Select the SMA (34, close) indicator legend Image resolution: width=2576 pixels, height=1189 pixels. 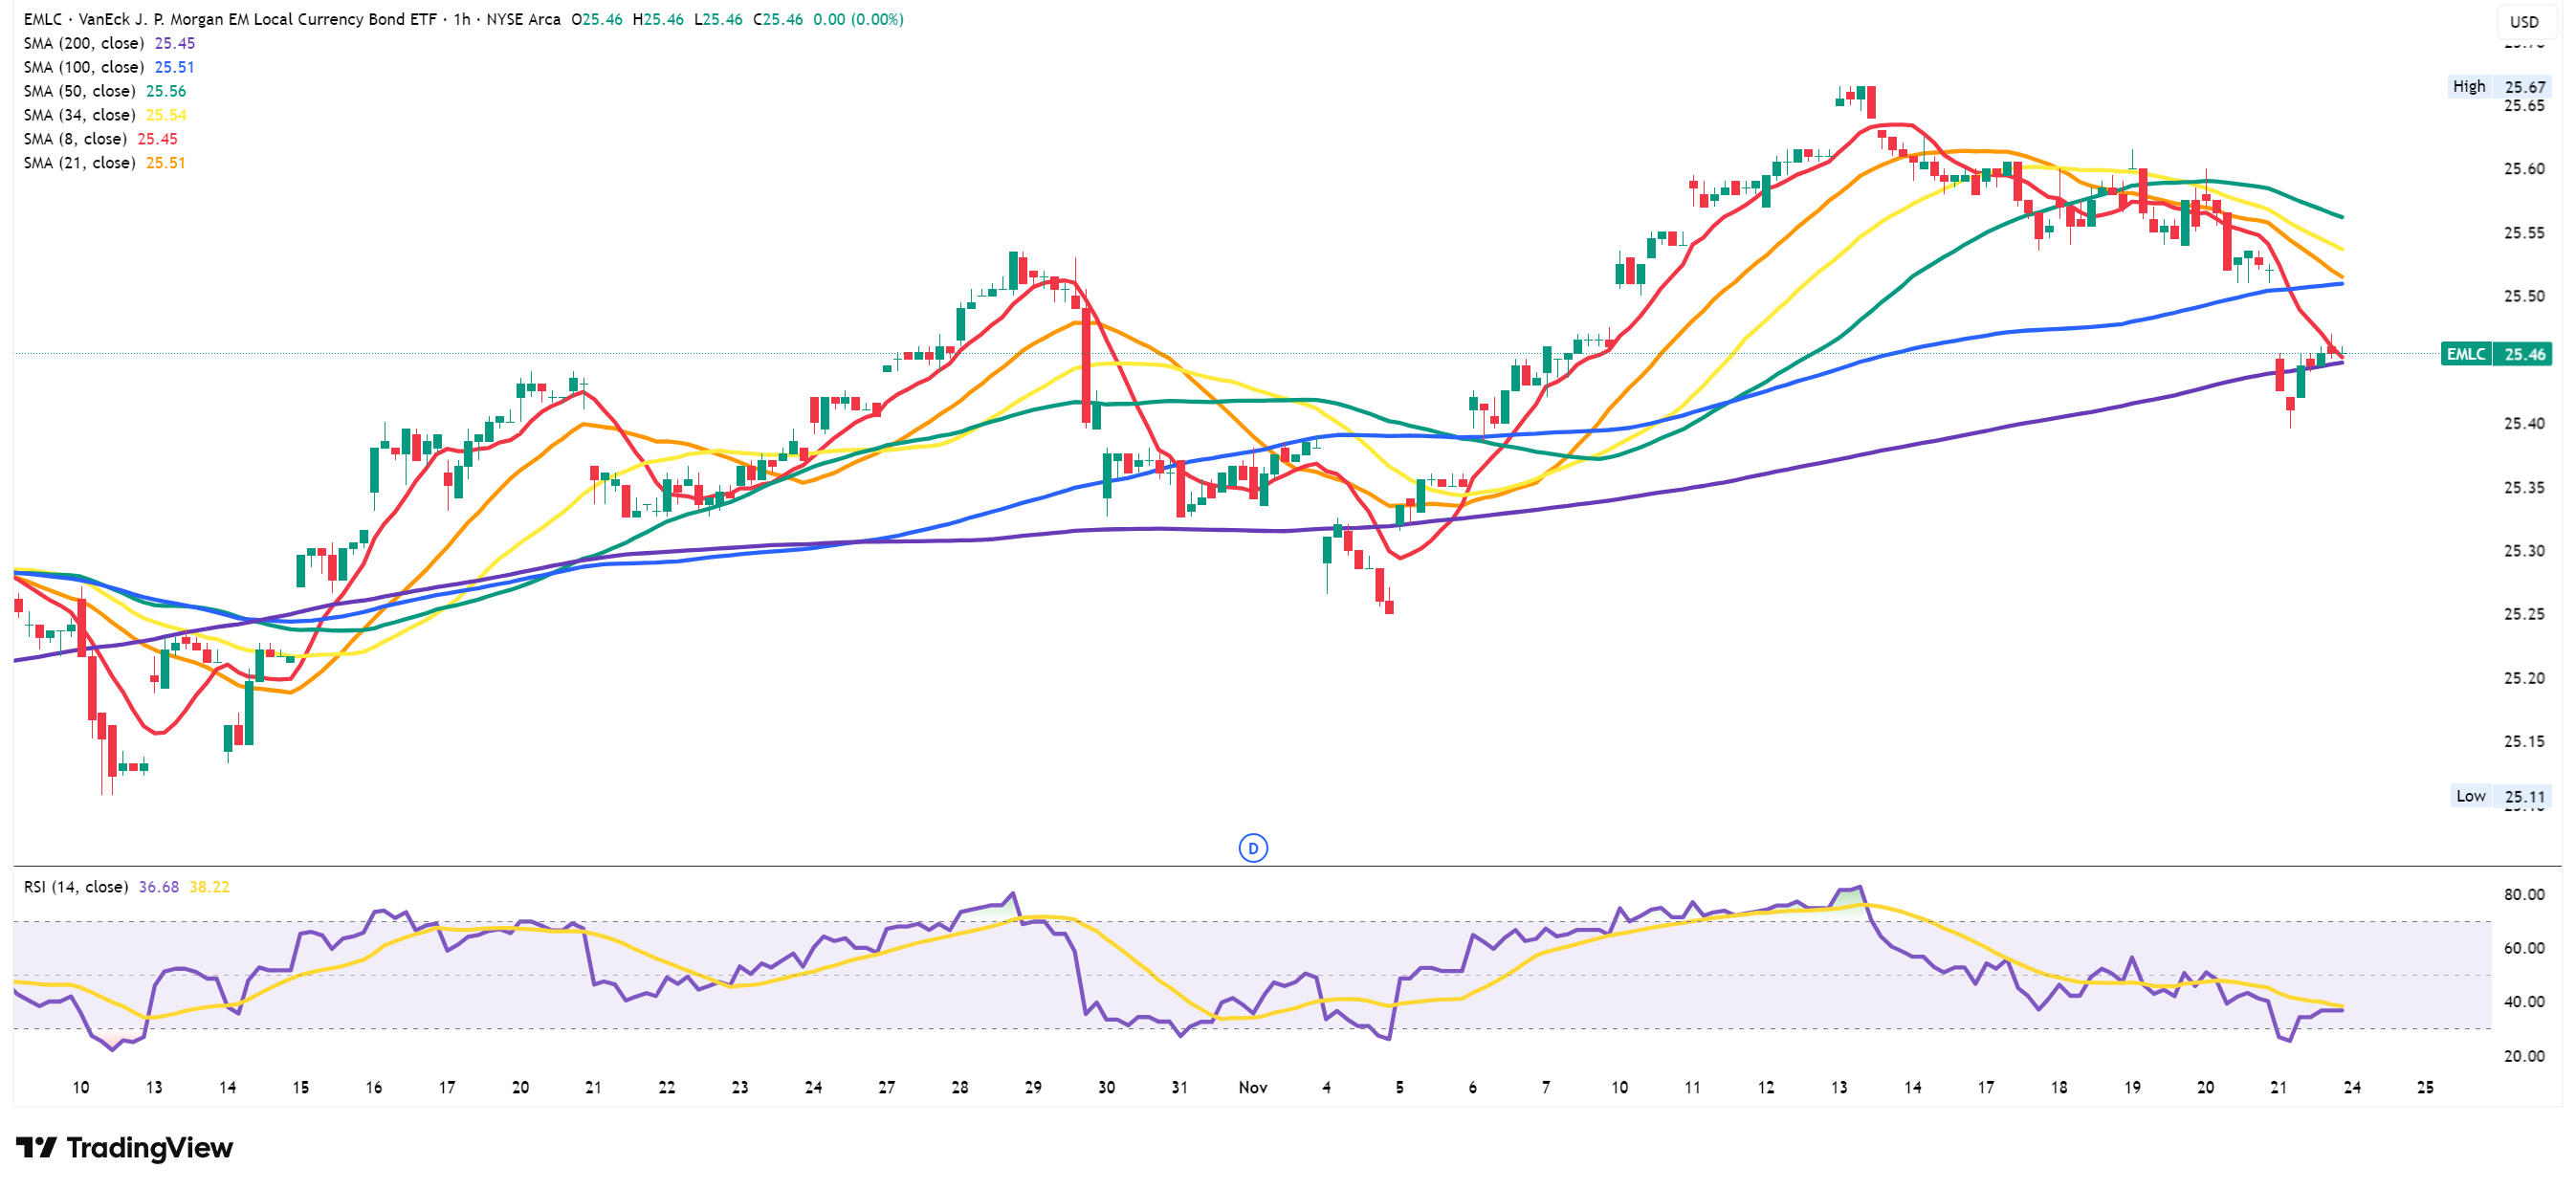click(x=80, y=115)
